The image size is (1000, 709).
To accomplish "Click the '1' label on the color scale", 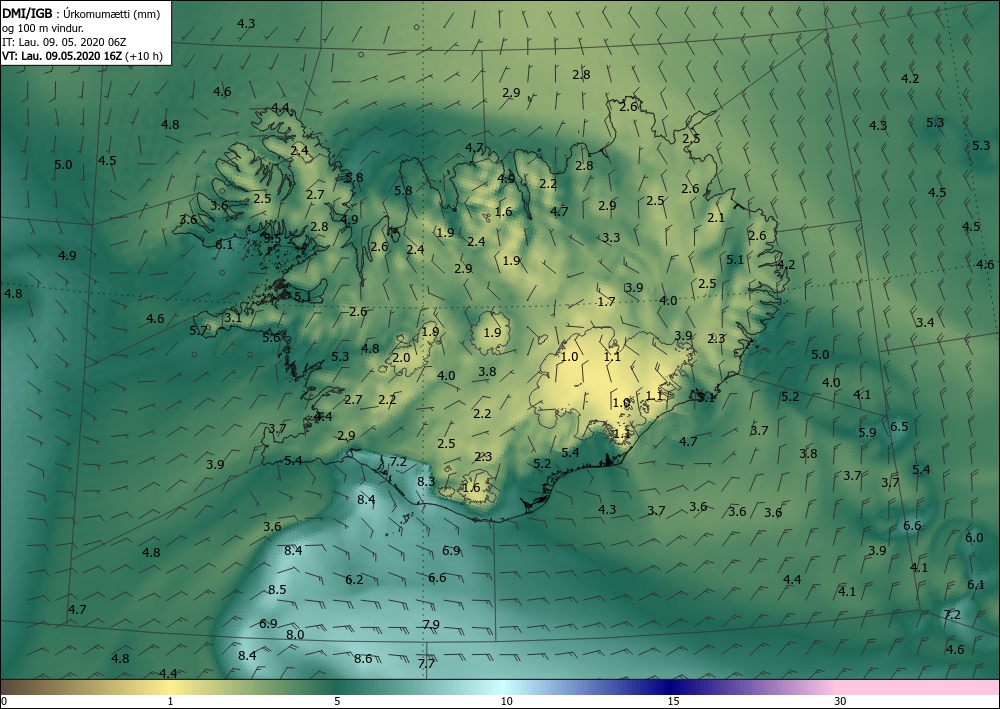I will click(x=170, y=701).
